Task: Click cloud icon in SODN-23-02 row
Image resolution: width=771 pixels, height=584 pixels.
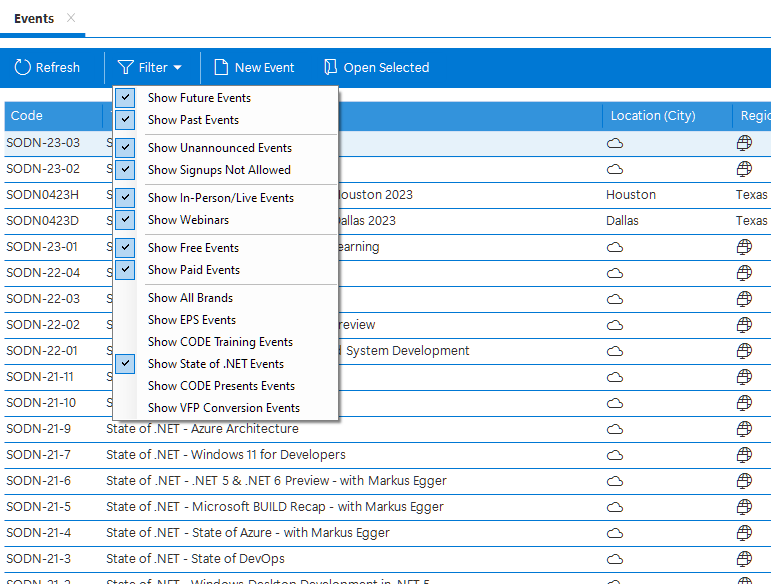Action: [x=615, y=170]
